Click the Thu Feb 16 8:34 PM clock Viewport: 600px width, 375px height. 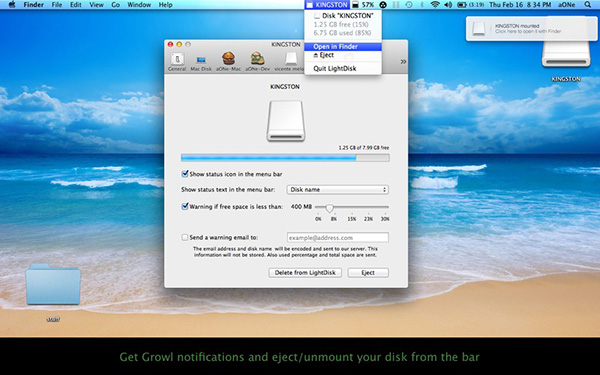click(x=520, y=5)
